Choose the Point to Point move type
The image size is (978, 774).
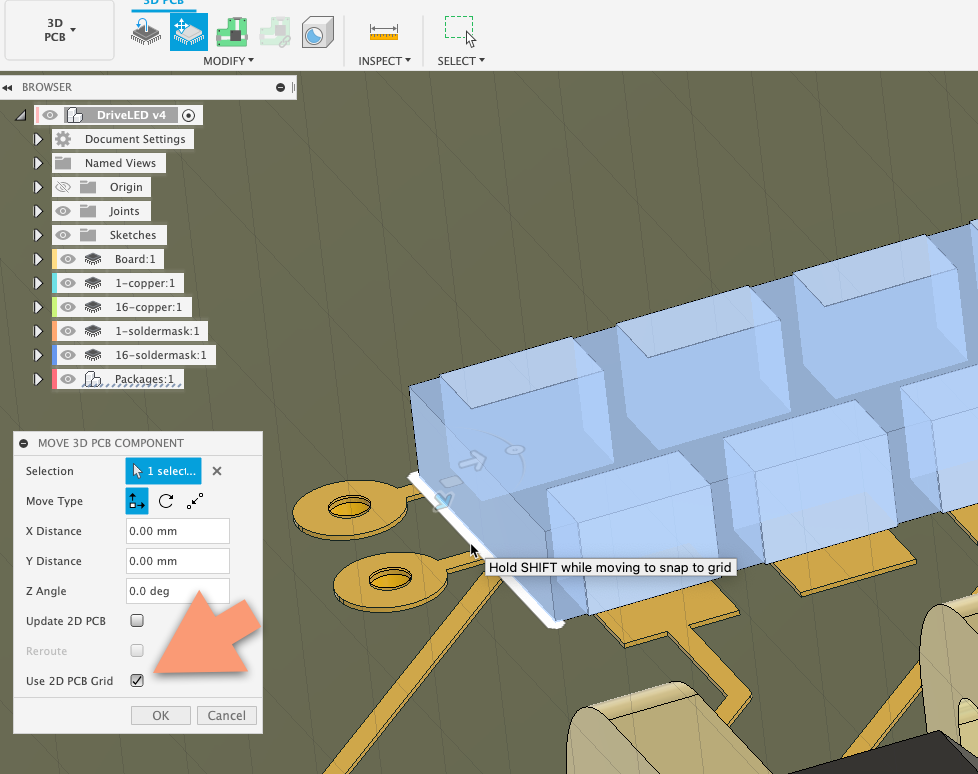tap(194, 501)
